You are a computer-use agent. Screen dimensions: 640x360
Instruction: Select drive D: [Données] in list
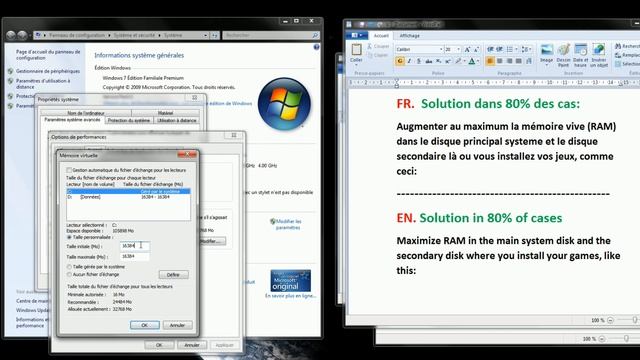(128, 197)
